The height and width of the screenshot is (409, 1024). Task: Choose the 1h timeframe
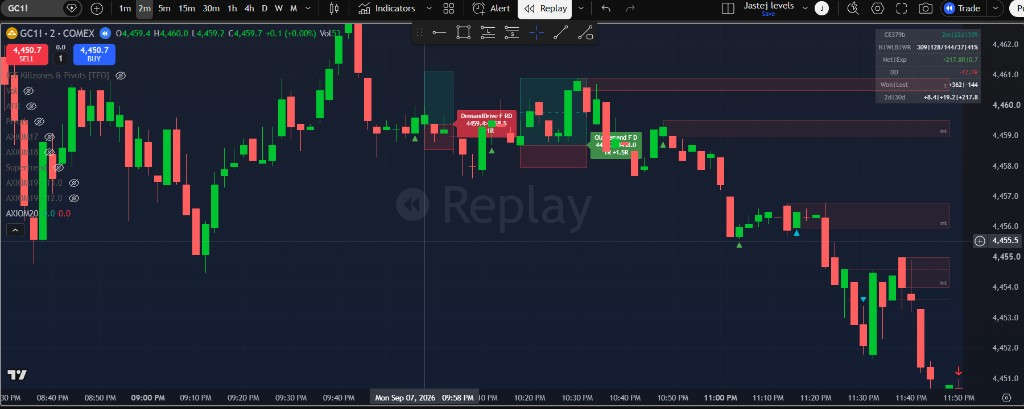pyautogui.click(x=232, y=8)
